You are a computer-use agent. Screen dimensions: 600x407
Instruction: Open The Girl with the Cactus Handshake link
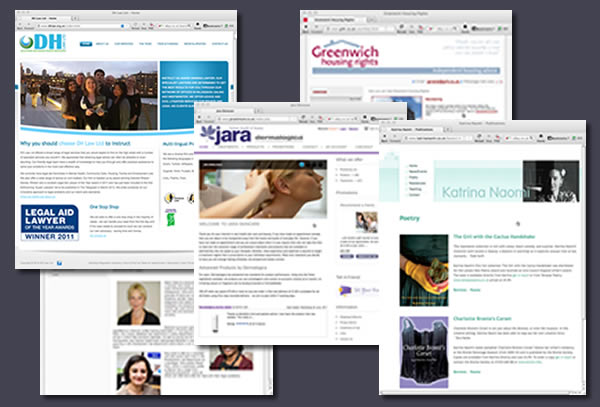click(494, 237)
